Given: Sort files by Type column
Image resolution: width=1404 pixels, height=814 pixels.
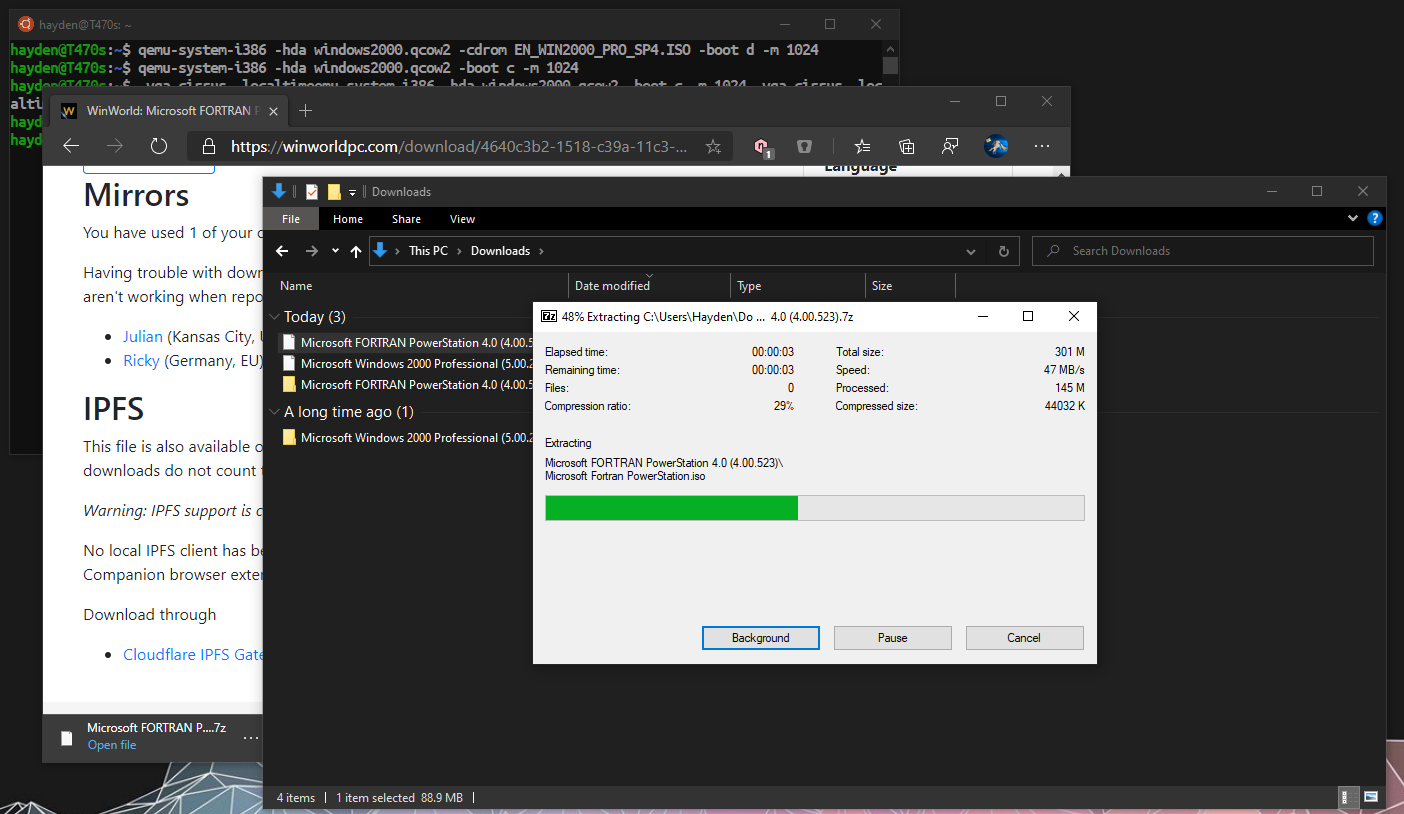Looking at the screenshot, I should tap(798, 286).
